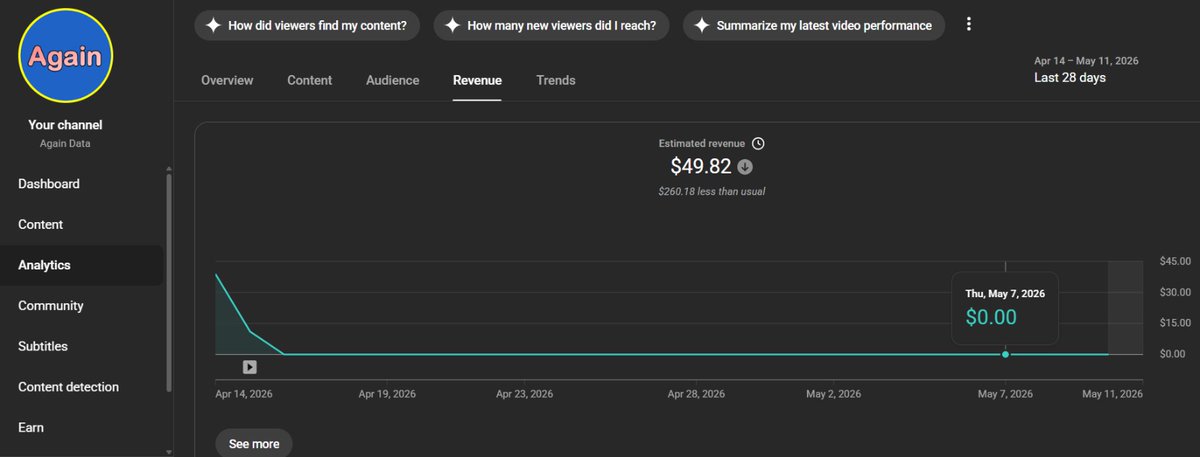Click the clock icon beside Estimated revenue
1200x457 pixels.
758,144
